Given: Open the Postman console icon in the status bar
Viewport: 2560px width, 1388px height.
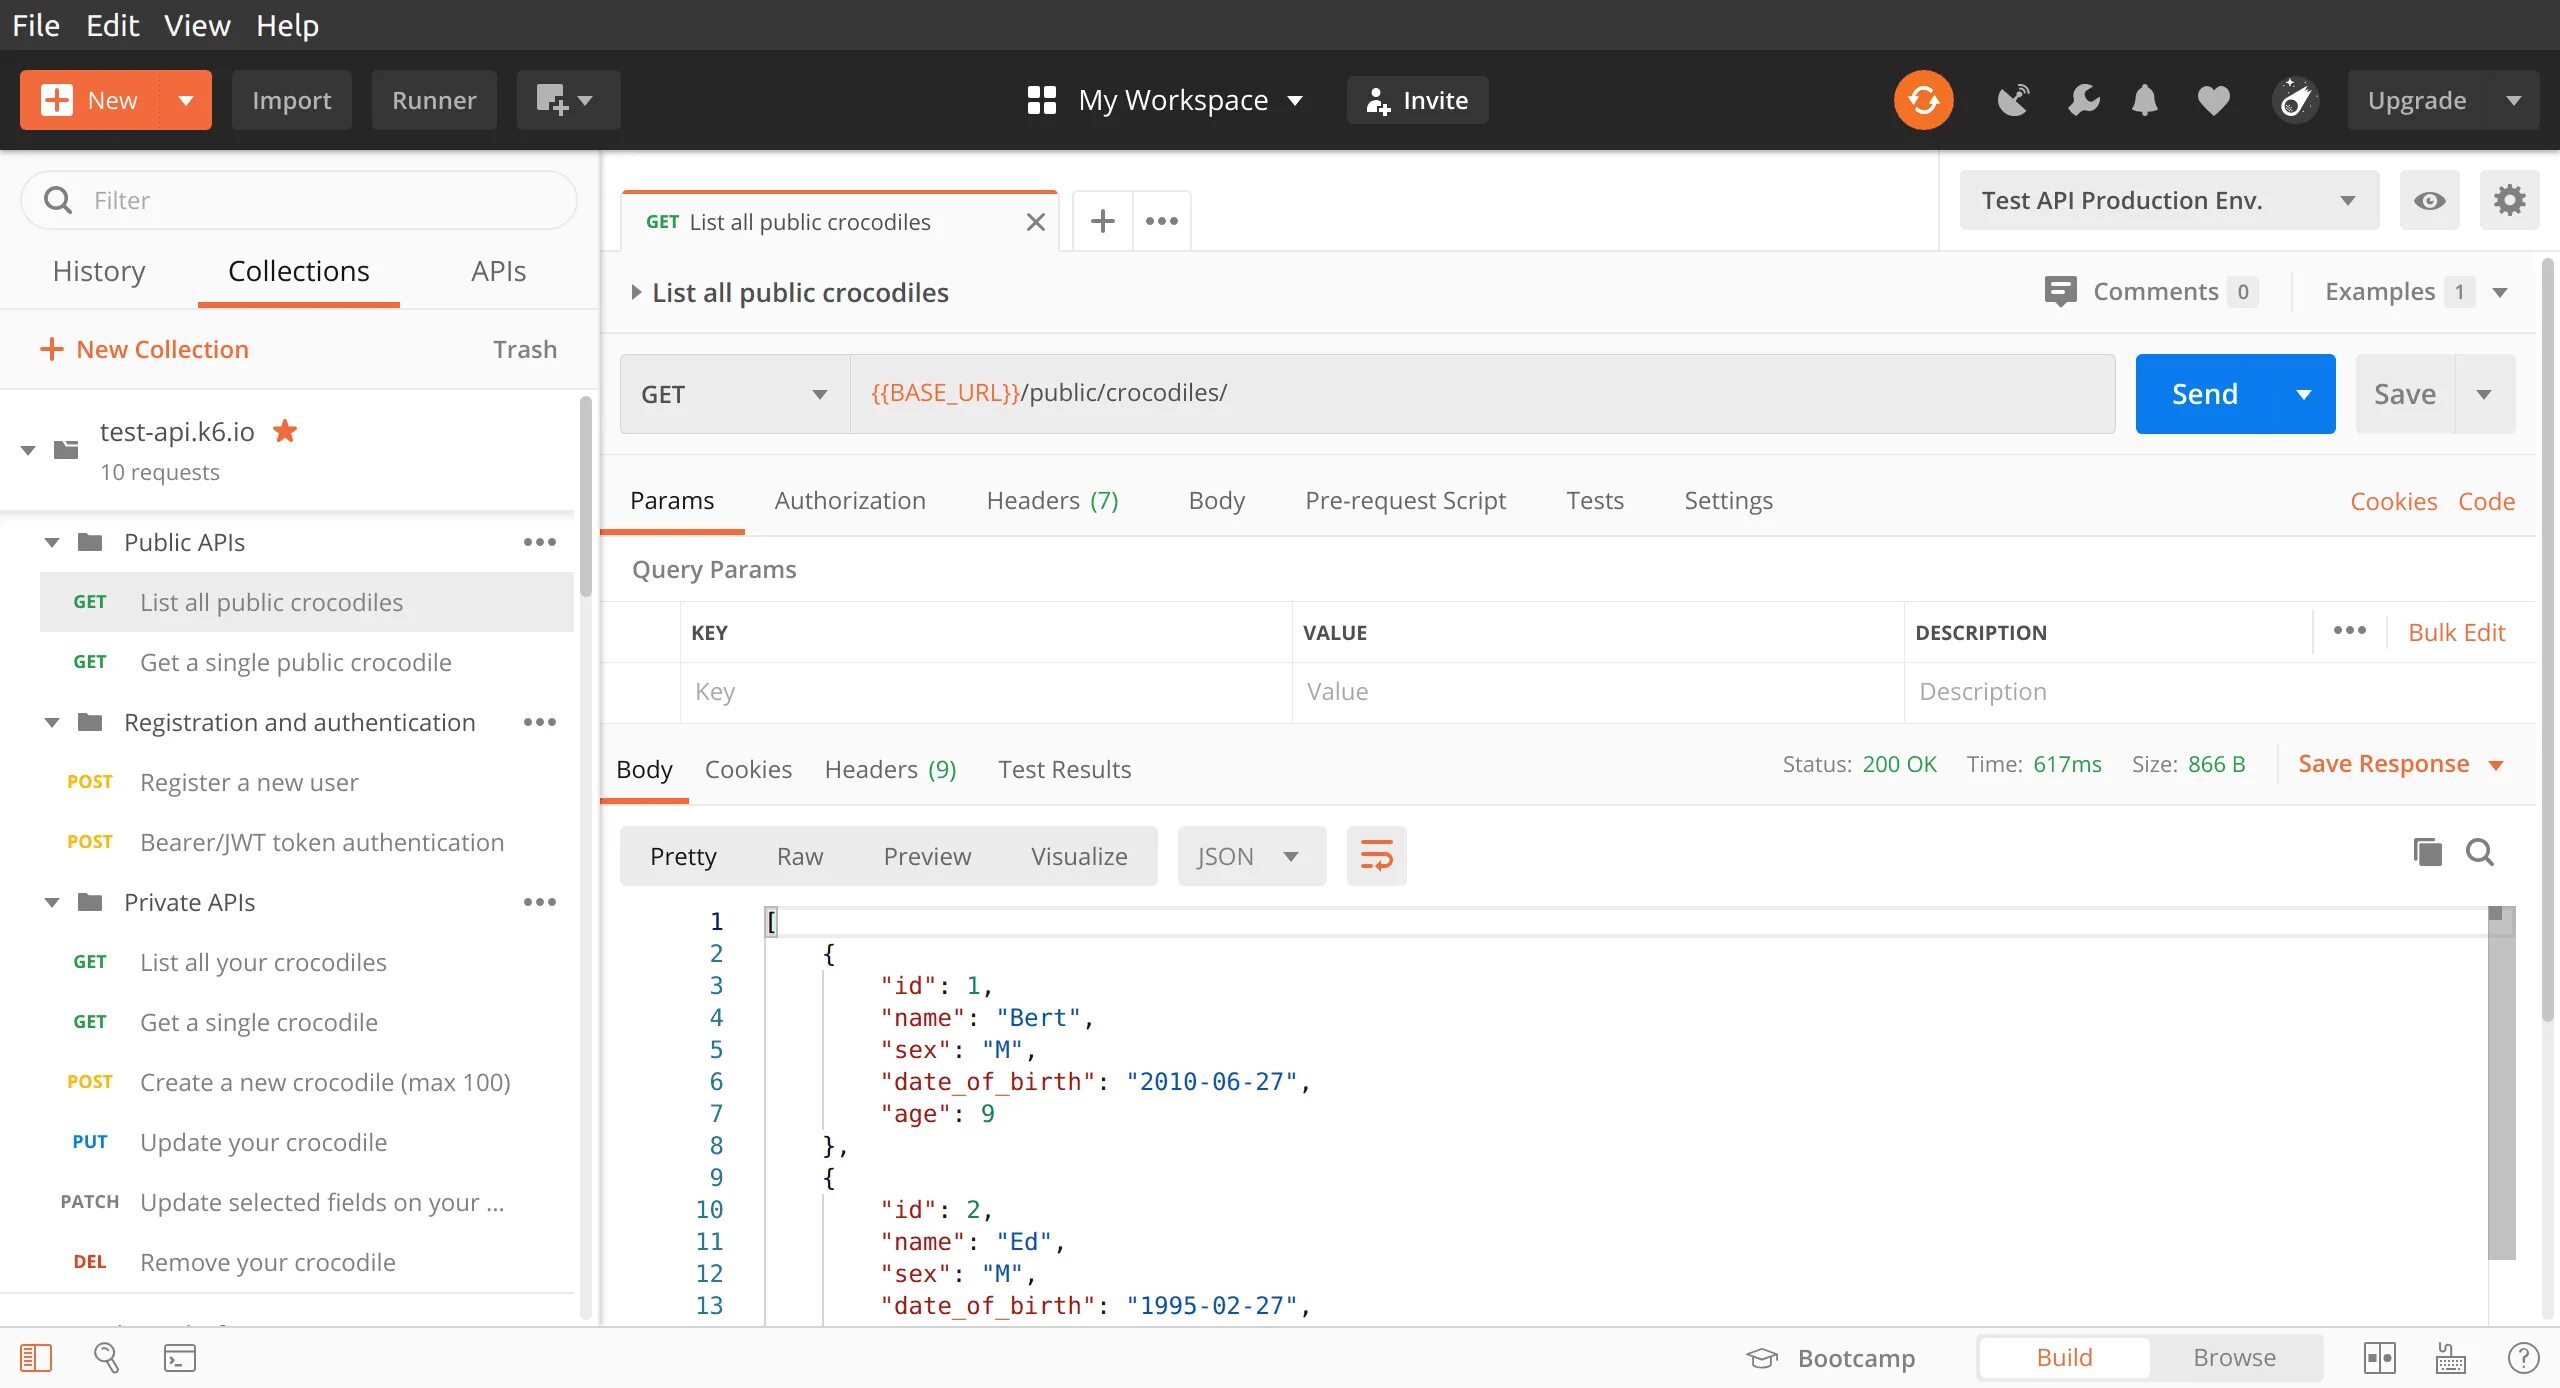Looking at the screenshot, I should [180, 1358].
